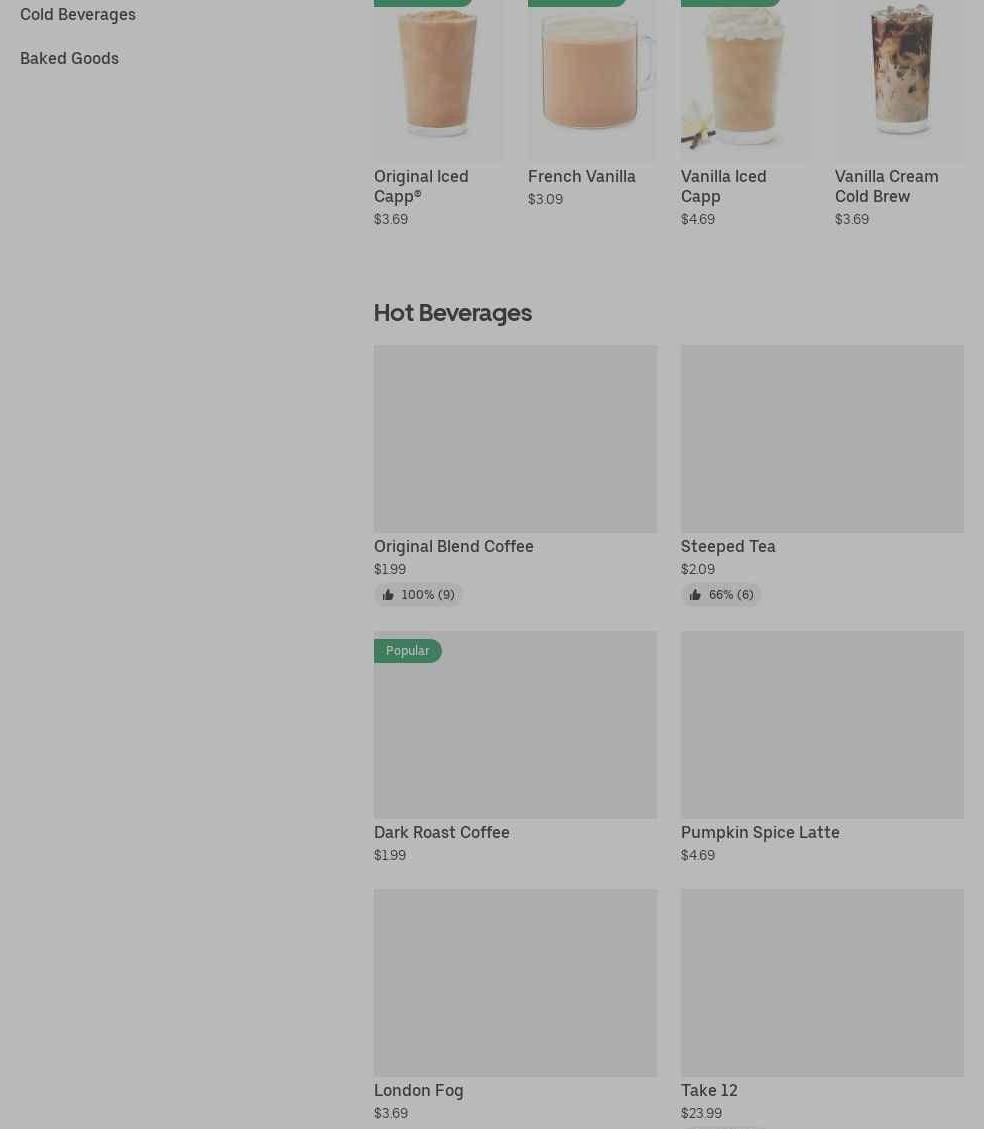
Task: Open the Original Iced Capp item
Action: coord(421,186)
